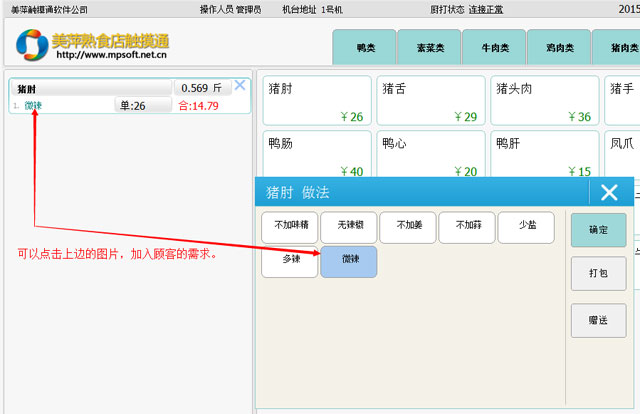Viewport: 640px width, 414px height.
Task: Select the 不加蒜 preference
Action: (x=467, y=228)
